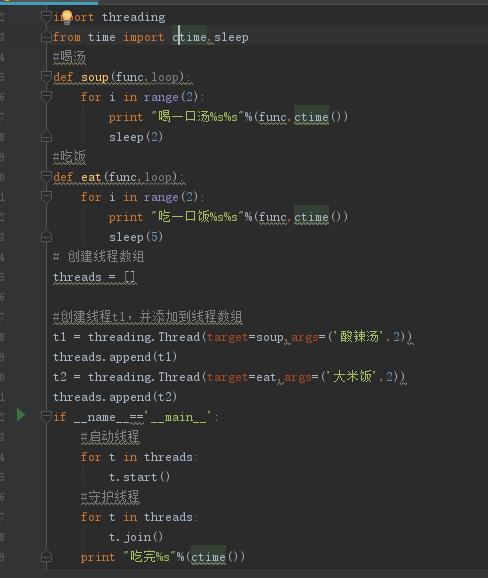This screenshot has height=578, width=488.
Task: Click the '#吃饭' comment
Action: click(69, 157)
